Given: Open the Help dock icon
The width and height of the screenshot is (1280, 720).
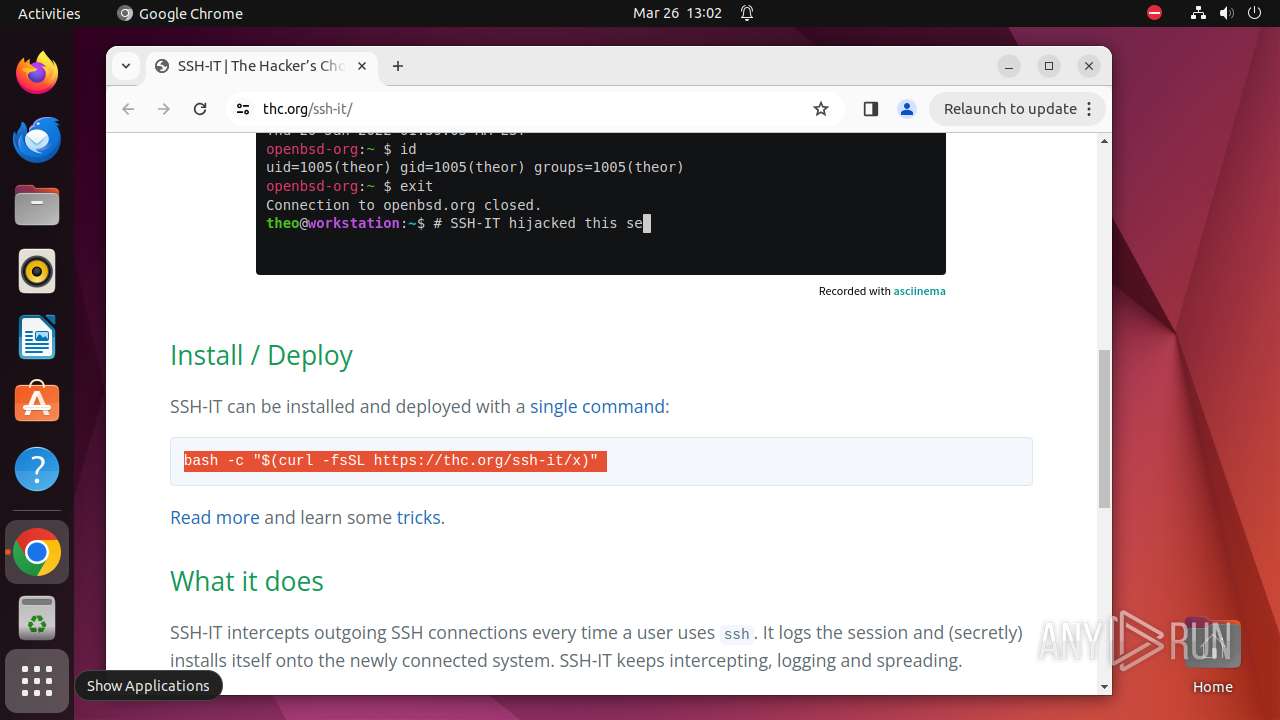Looking at the screenshot, I should click(37, 469).
